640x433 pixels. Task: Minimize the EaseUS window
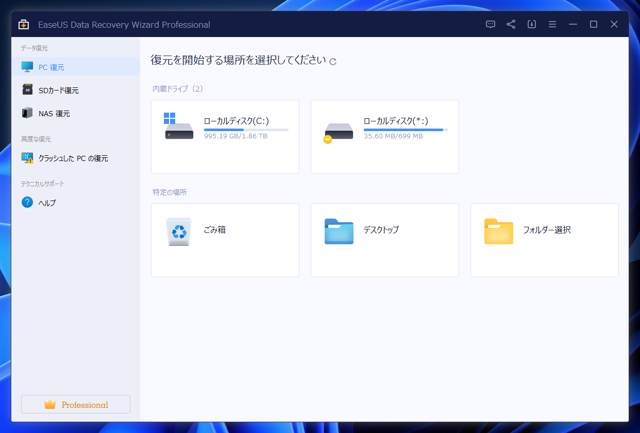pyautogui.click(x=573, y=24)
